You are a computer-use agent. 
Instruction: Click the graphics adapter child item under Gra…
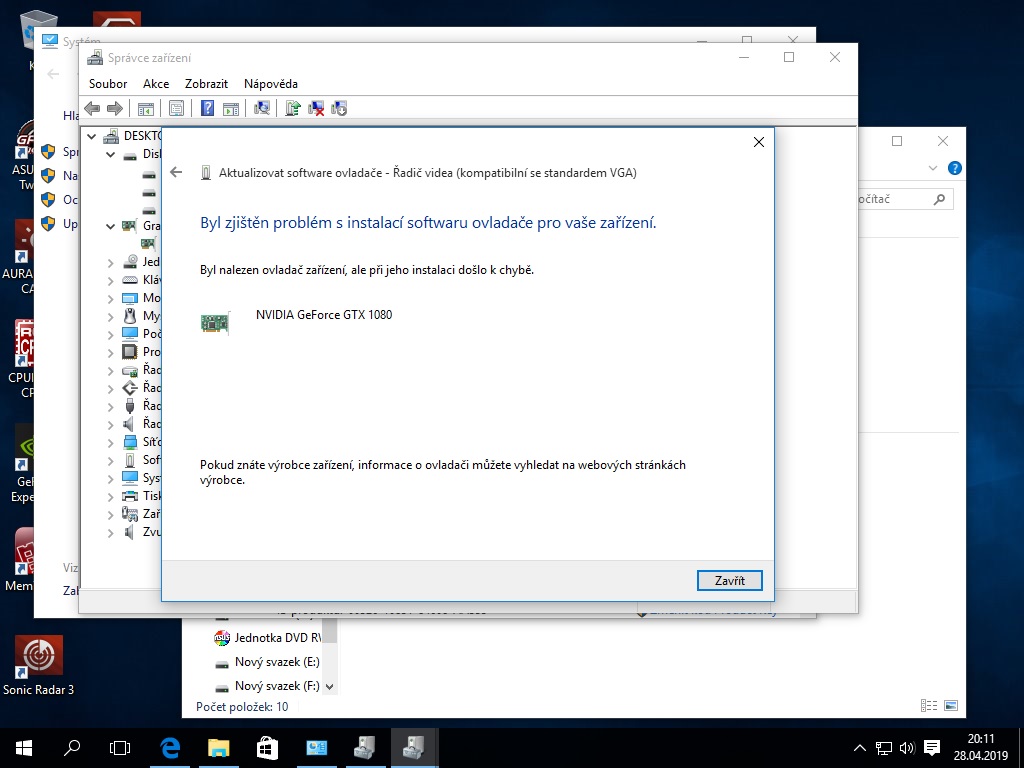click(148, 244)
